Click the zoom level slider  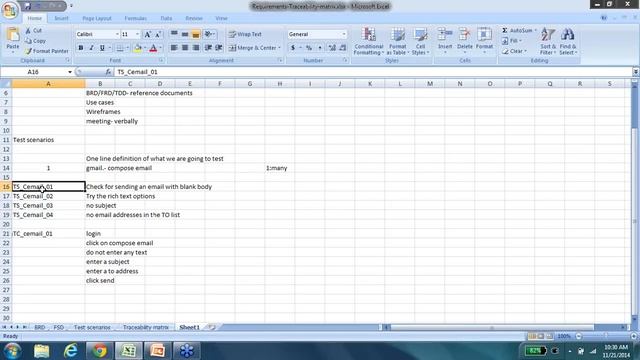coord(606,336)
